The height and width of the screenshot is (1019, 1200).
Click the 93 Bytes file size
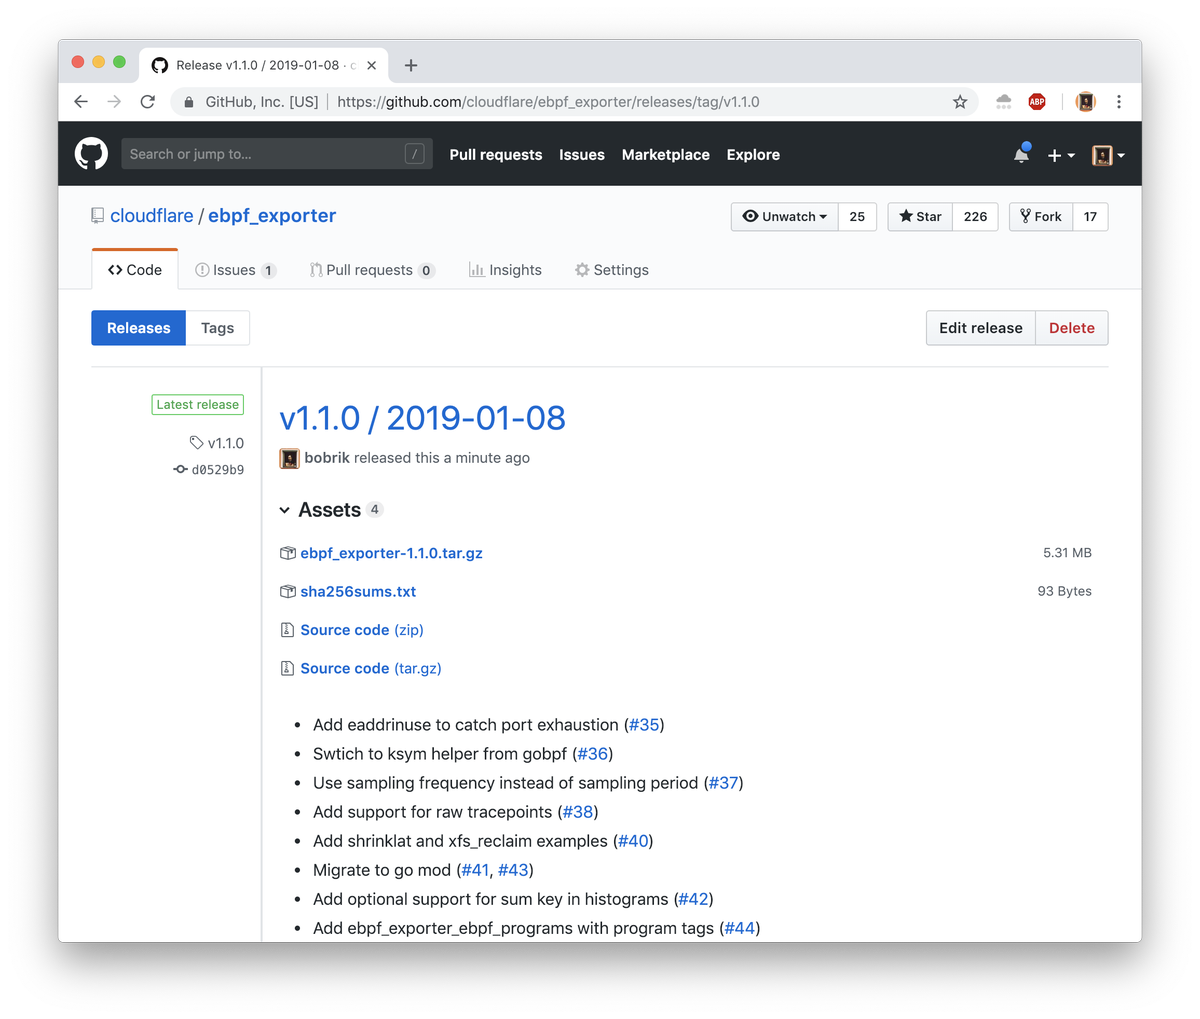tap(1064, 592)
